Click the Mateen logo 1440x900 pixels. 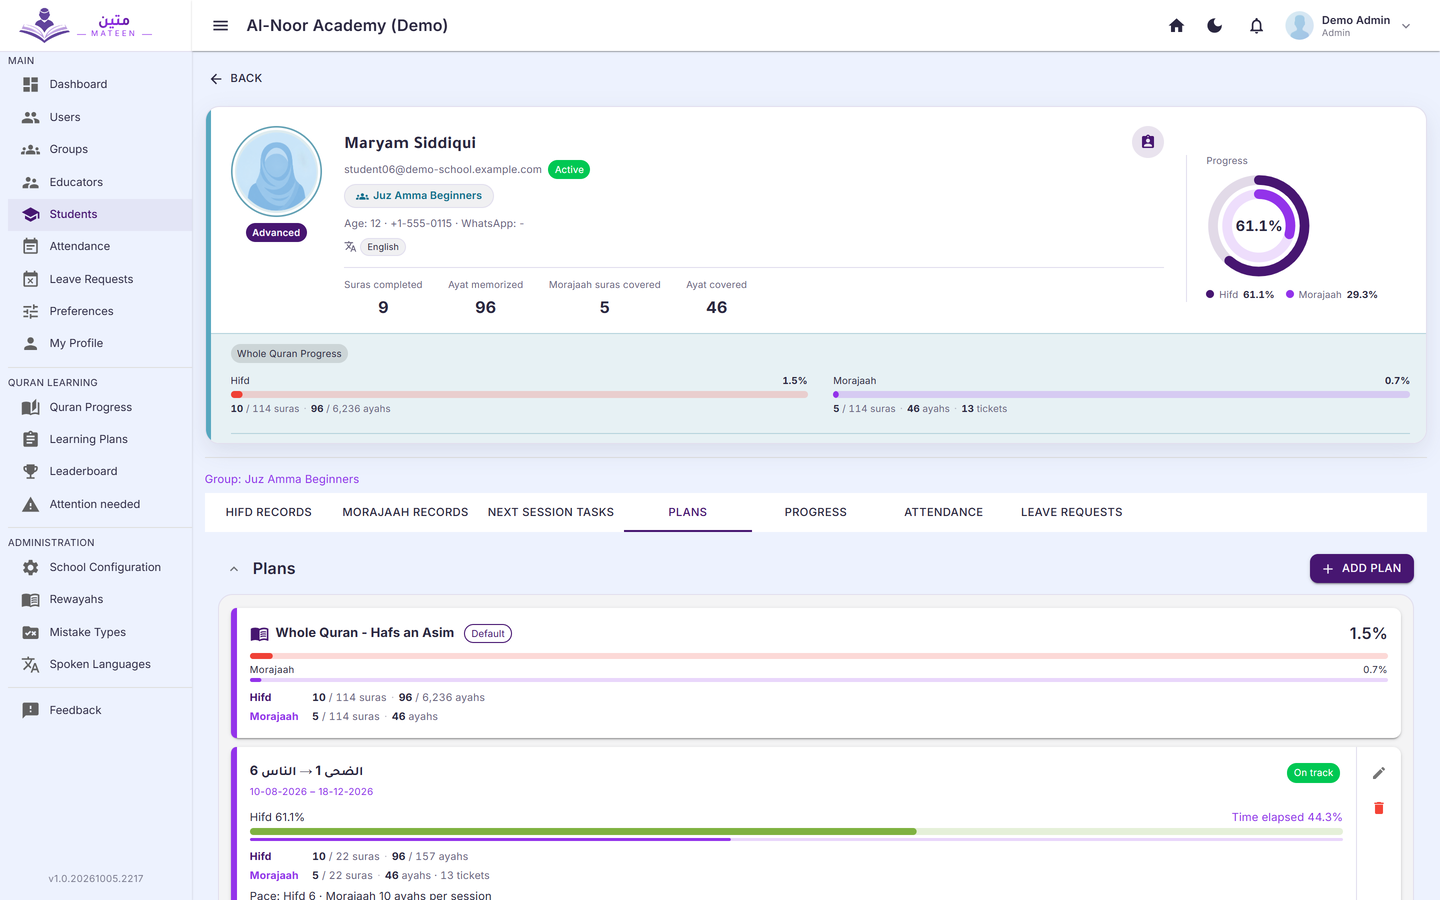86,25
